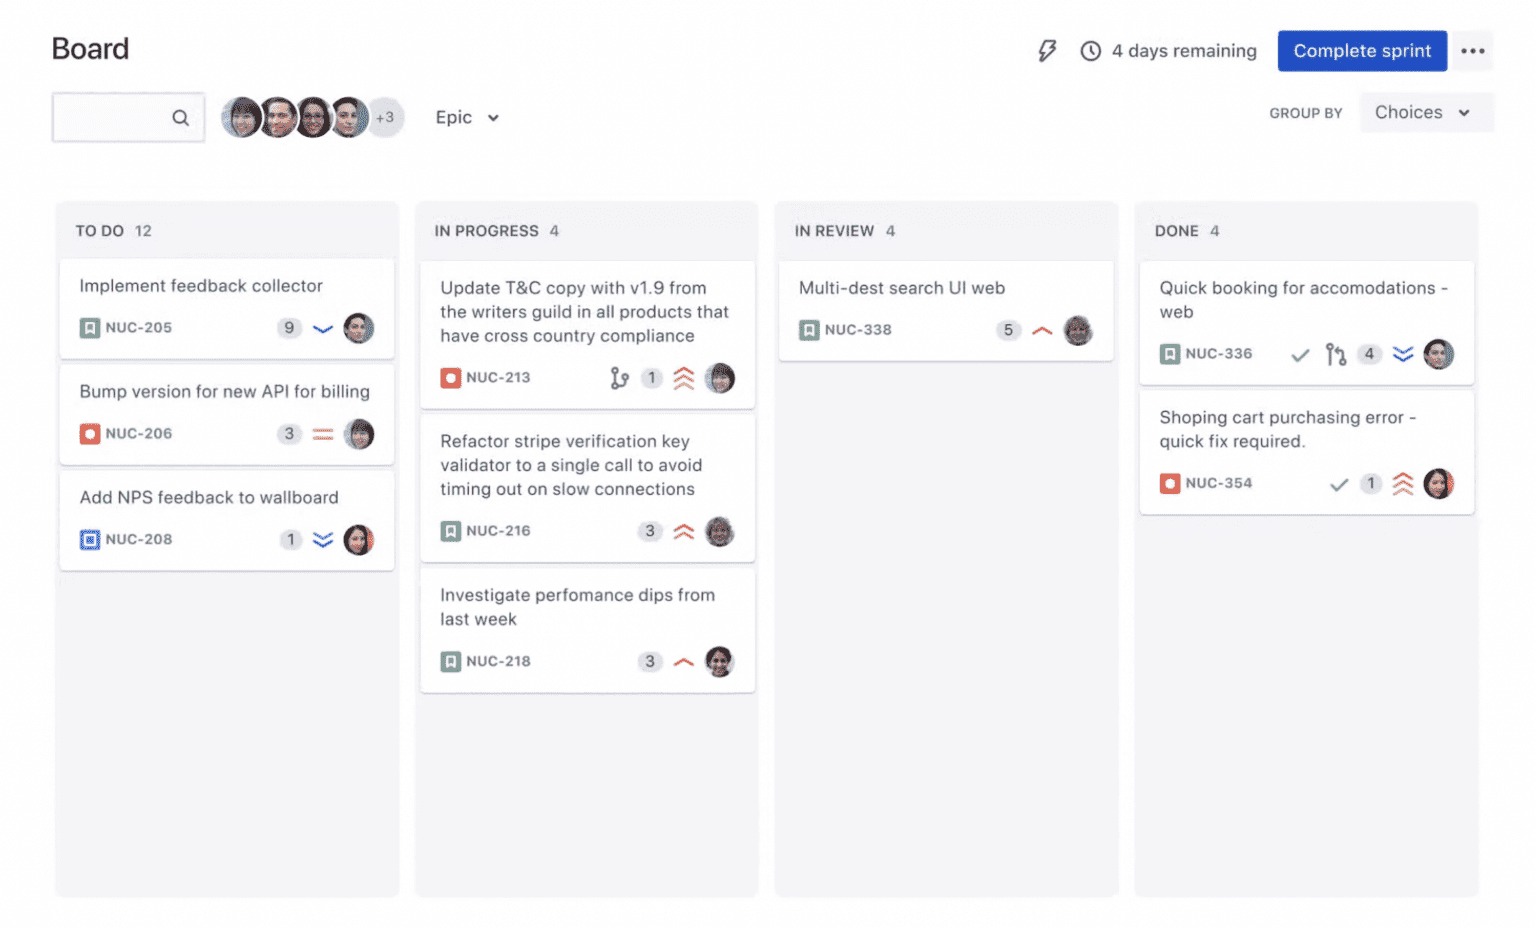Open the Epic grouping dropdown

pos(466,117)
